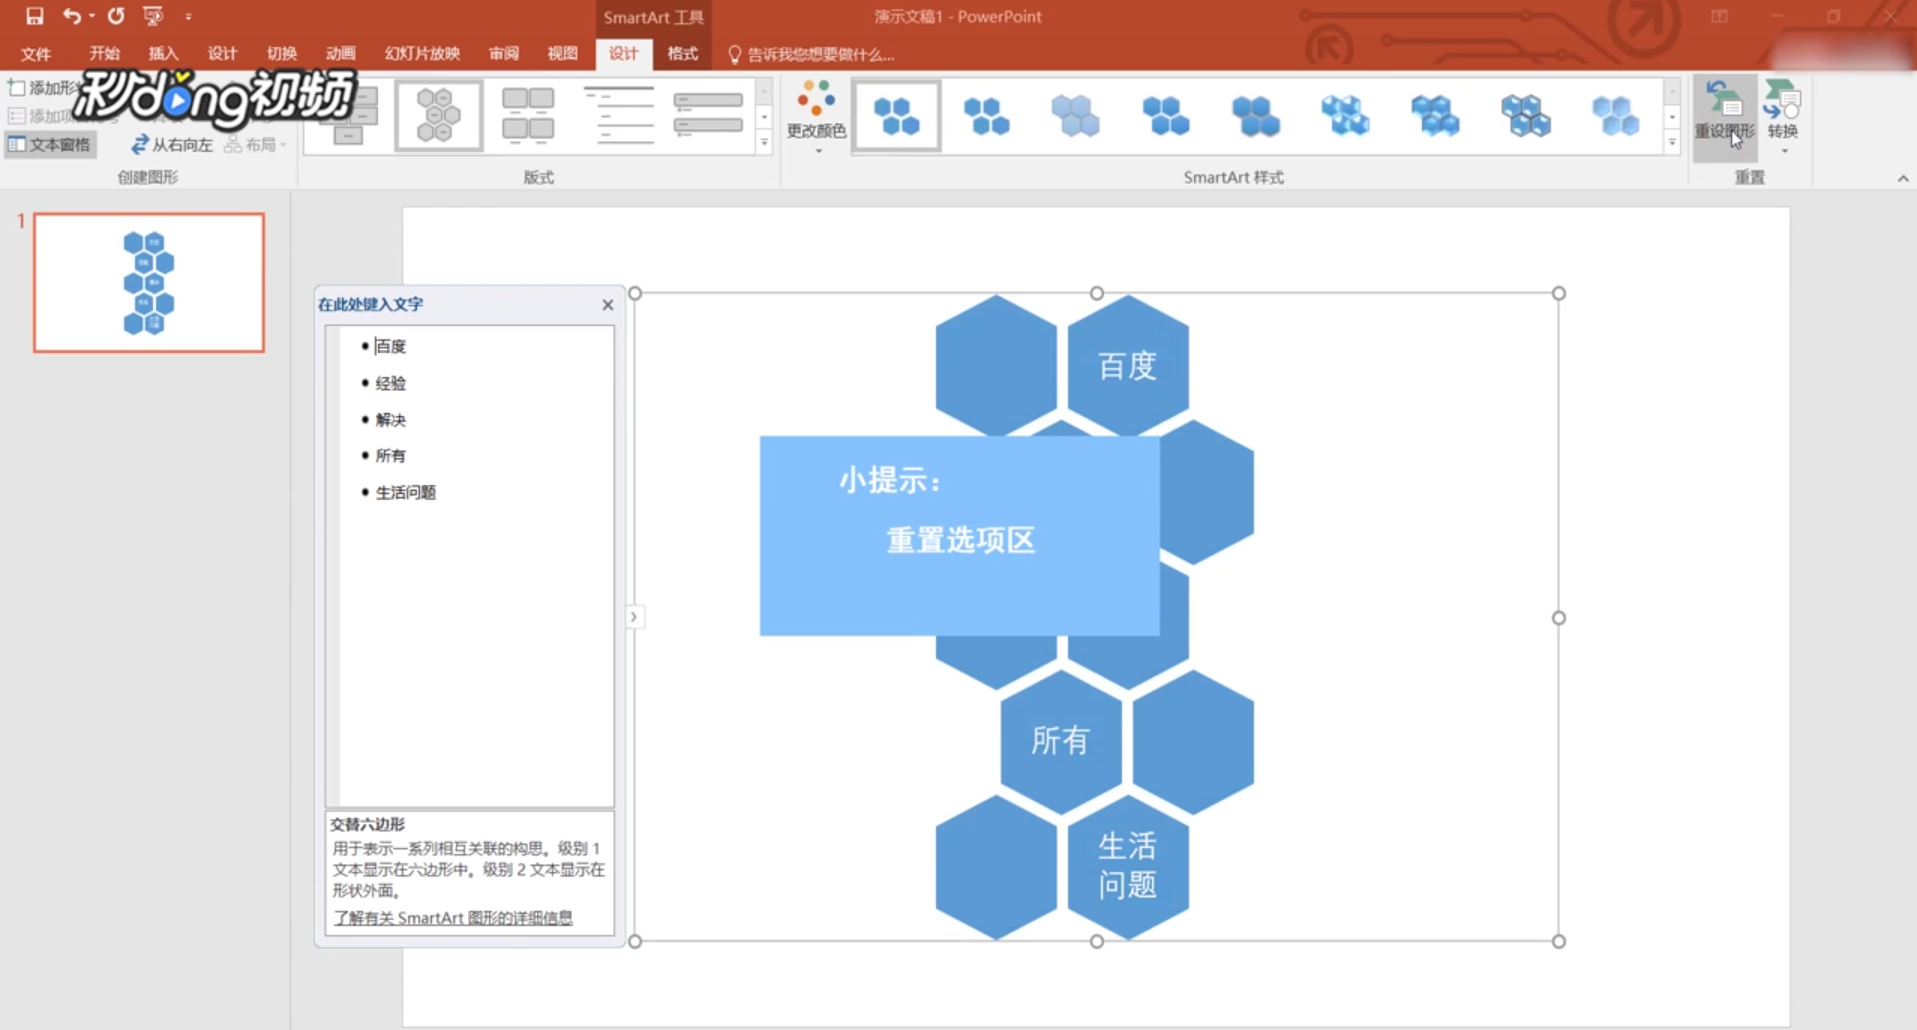Pick the stacked rounded bars layout
Viewport: 1917px width, 1030px height.
tap(708, 116)
